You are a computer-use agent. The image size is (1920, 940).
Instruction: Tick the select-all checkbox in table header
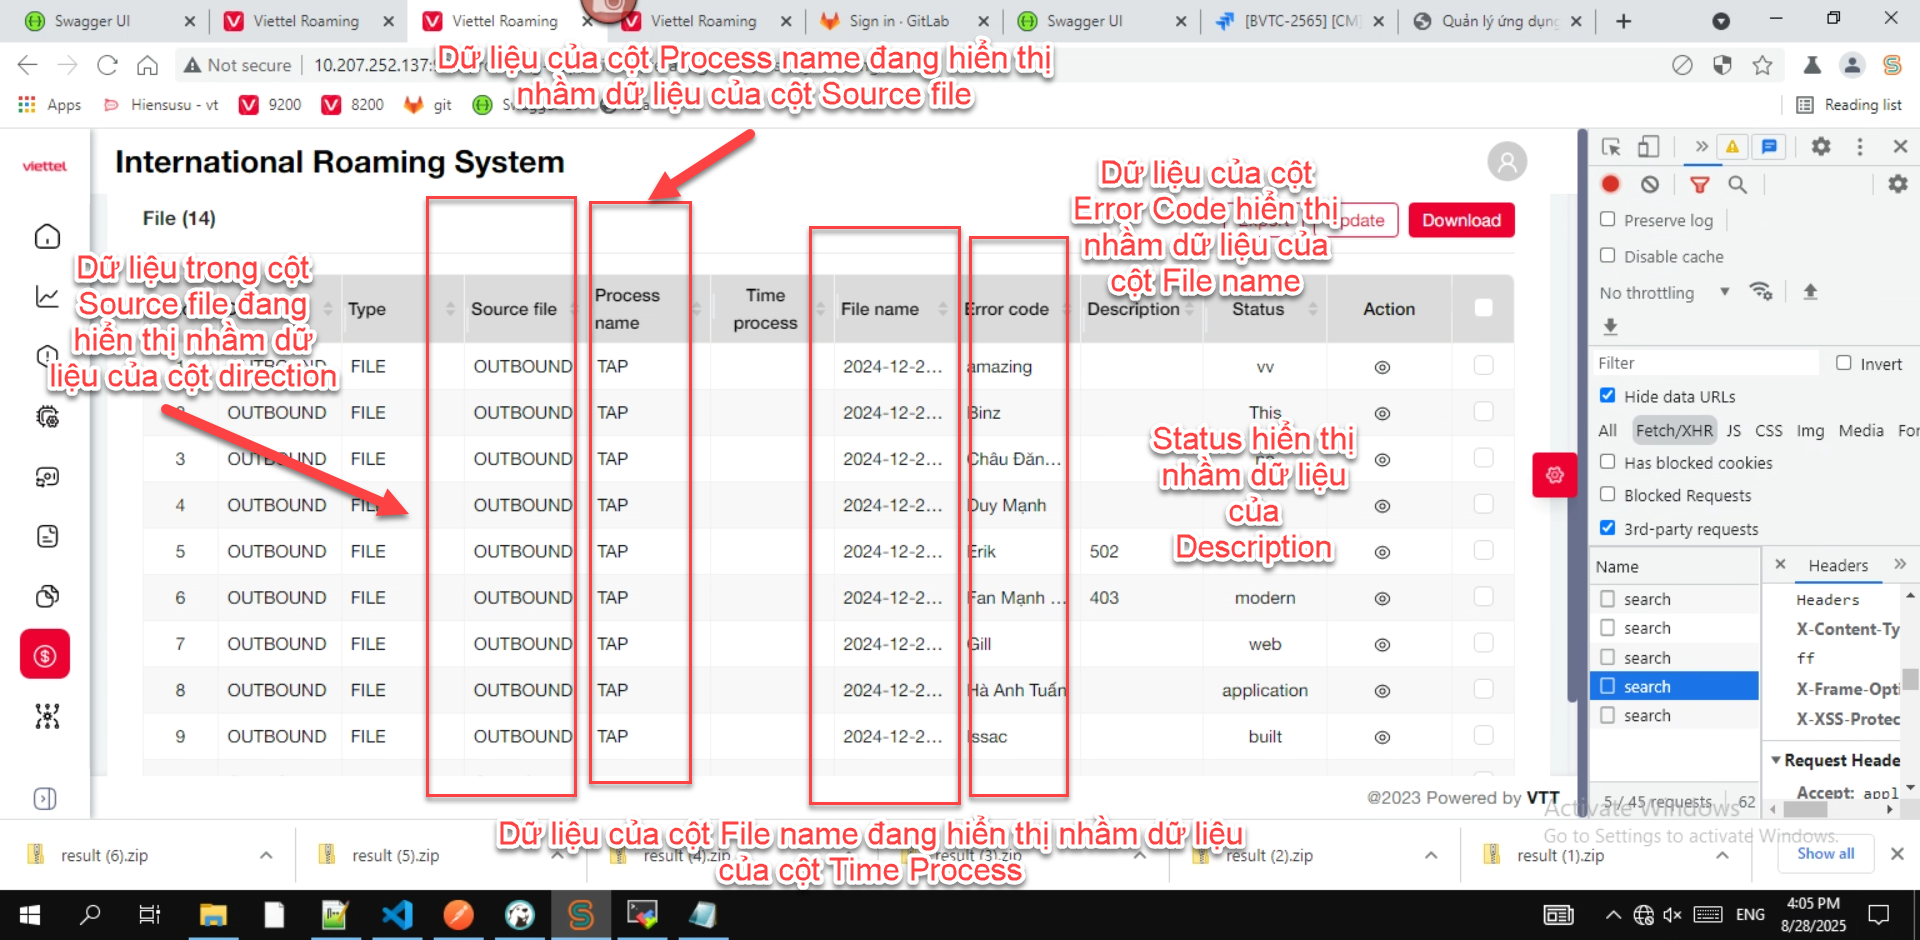pos(1483,308)
